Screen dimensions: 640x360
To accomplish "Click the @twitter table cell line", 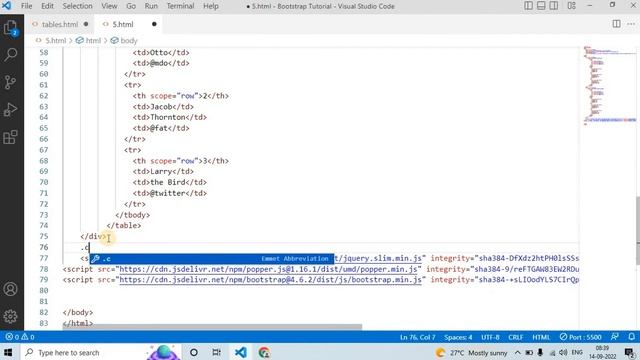I will [170, 193].
